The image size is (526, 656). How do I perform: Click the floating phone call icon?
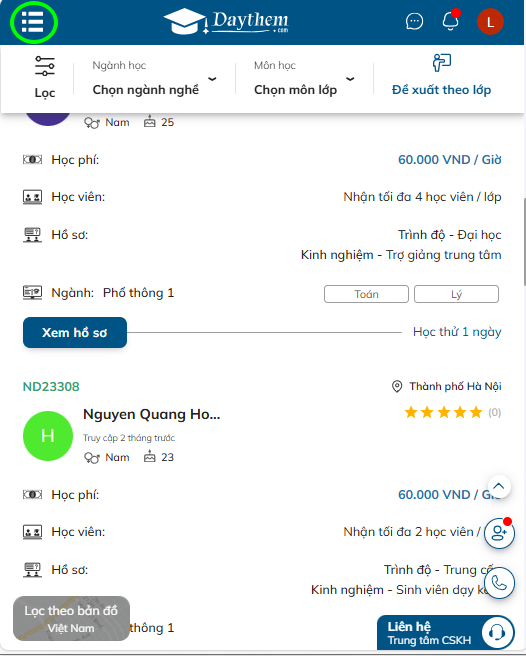[499, 583]
